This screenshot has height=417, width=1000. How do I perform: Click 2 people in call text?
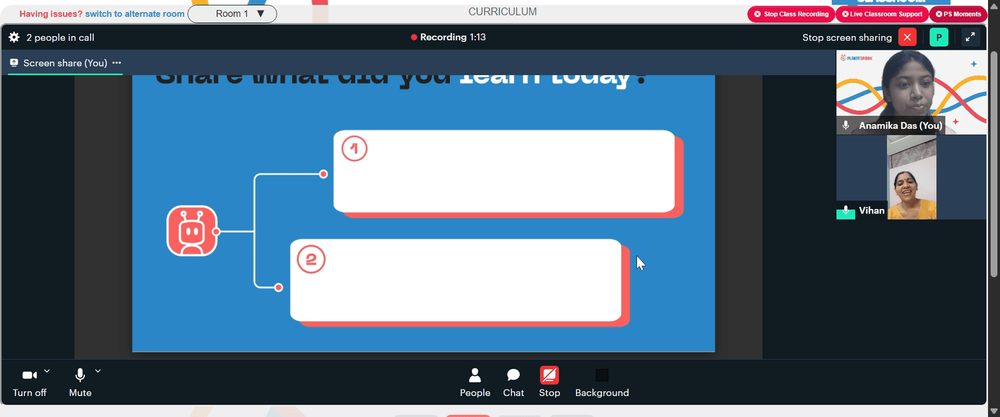point(60,38)
